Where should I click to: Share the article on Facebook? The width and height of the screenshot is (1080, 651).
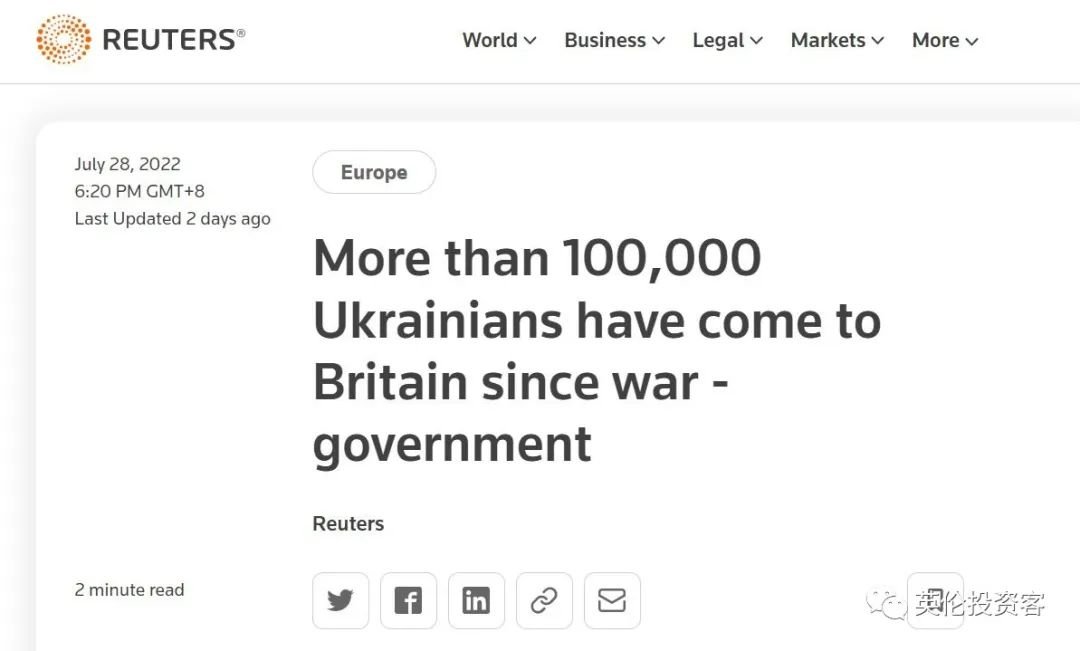coord(408,600)
